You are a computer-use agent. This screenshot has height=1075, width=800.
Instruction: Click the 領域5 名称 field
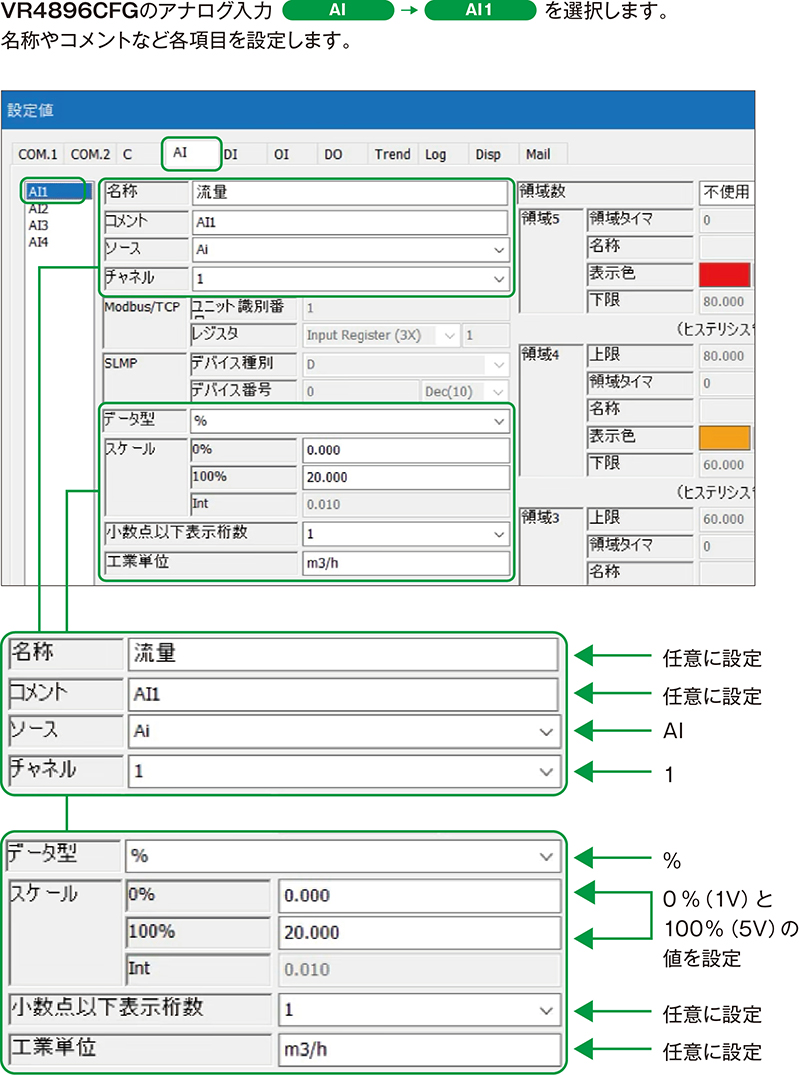click(726, 247)
